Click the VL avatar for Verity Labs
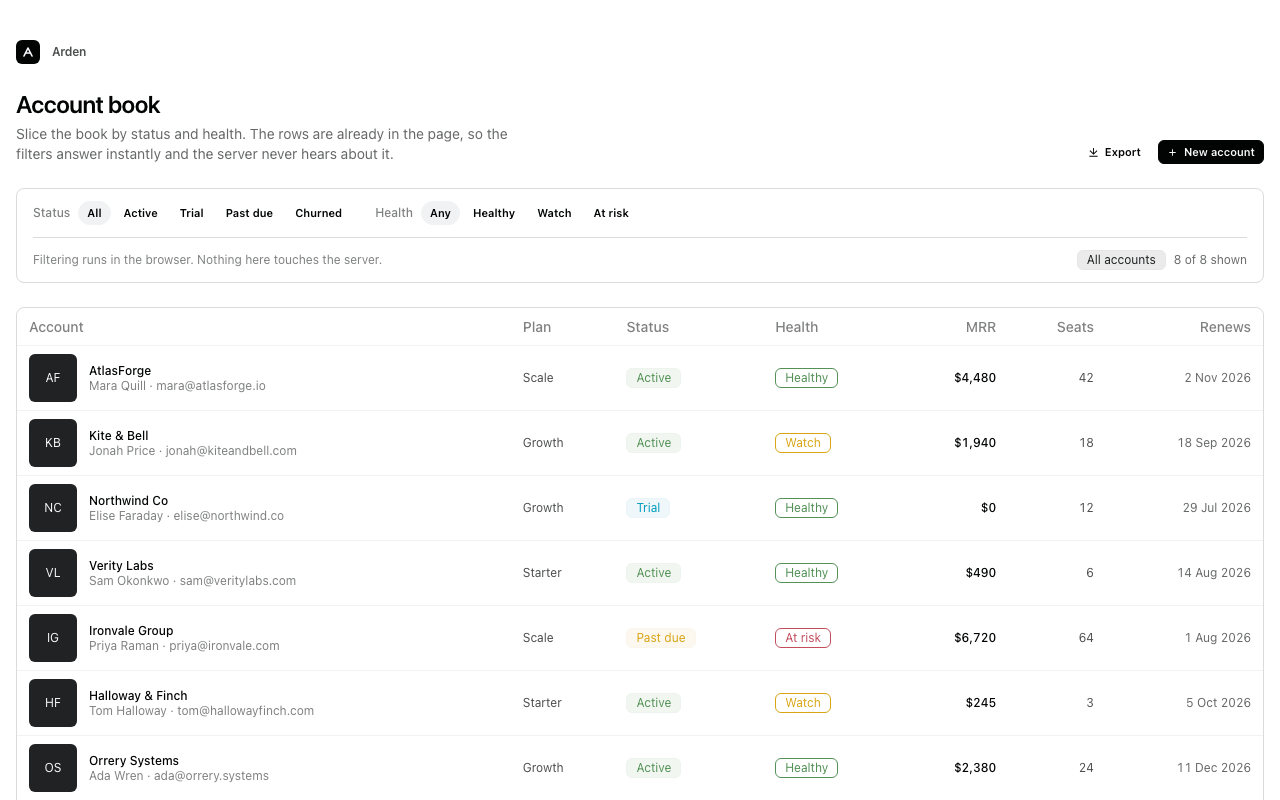Viewport: 1280px width, 800px height. (x=53, y=573)
